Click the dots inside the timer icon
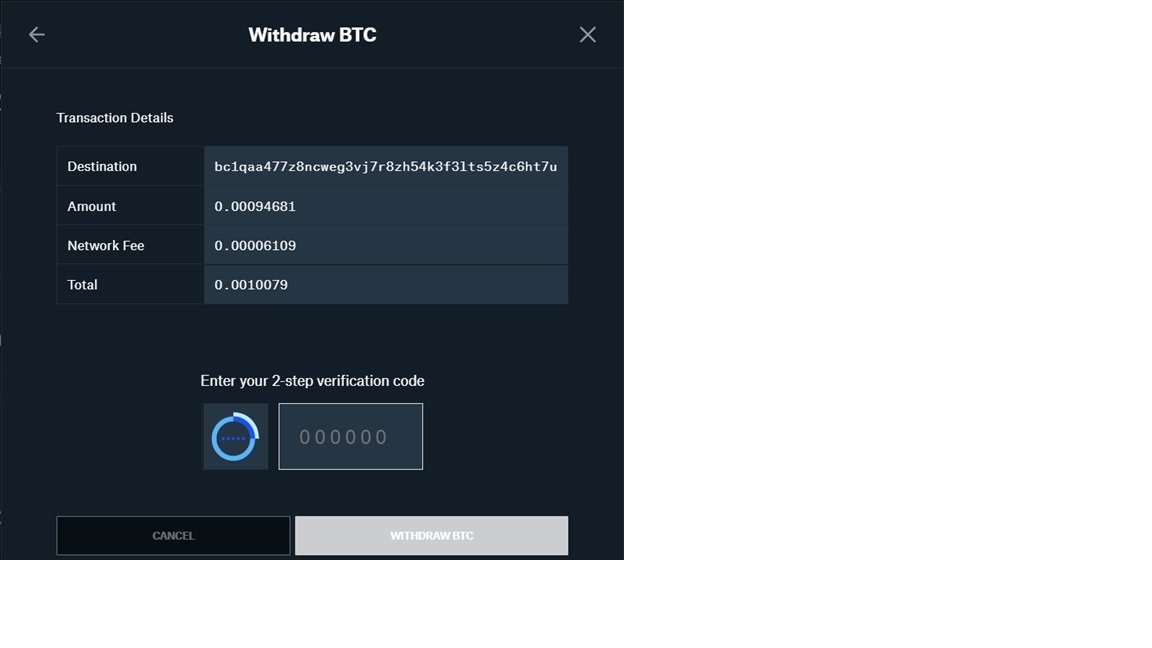Screen dimensions: 1152x648 click(x=234, y=439)
